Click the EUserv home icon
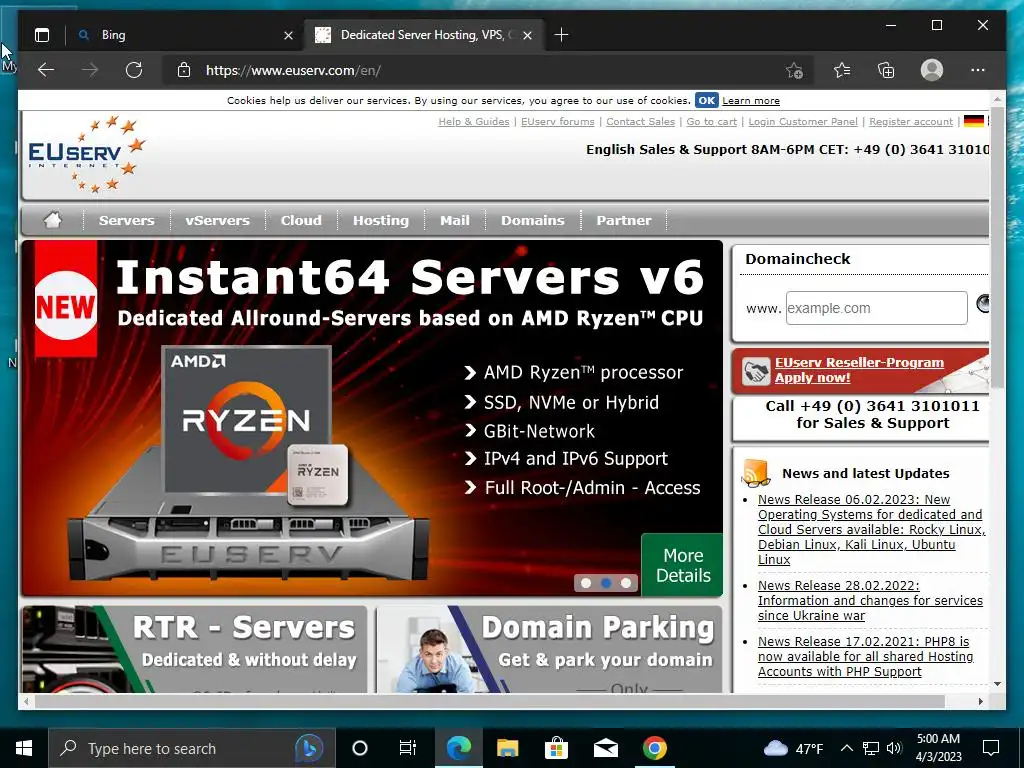 coord(53,220)
